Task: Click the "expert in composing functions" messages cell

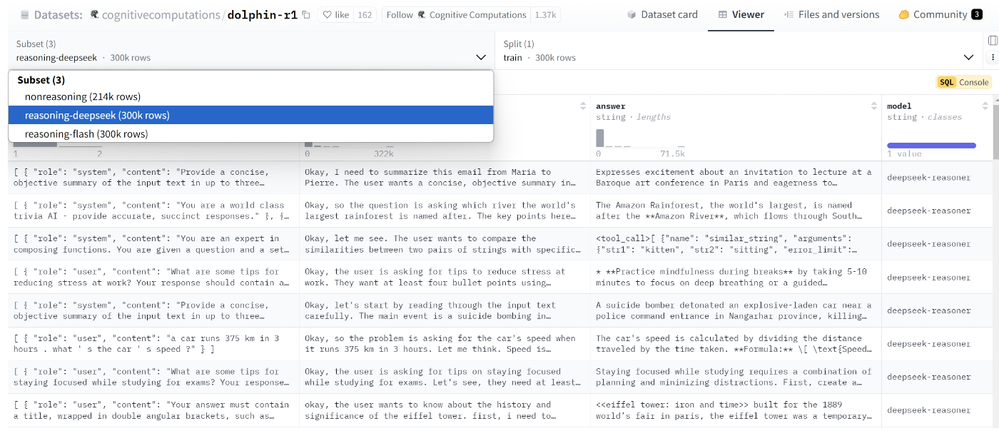Action: pyautogui.click(x=154, y=244)
